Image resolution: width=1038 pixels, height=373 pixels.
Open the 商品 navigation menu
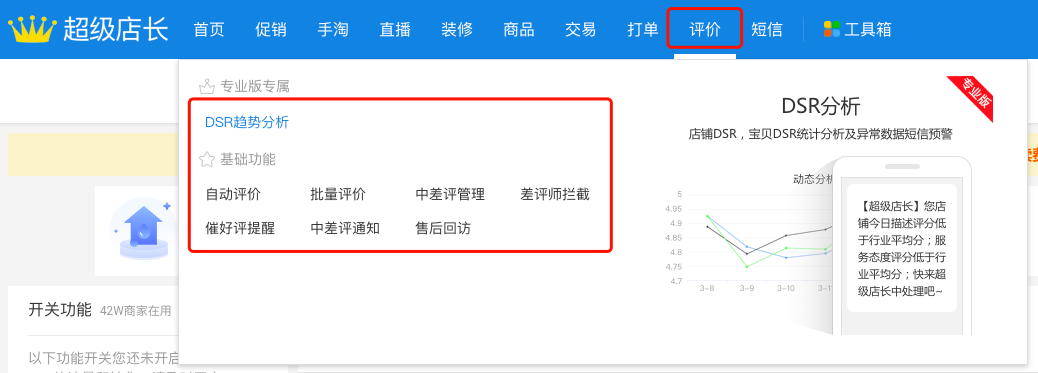click(518, 29)
